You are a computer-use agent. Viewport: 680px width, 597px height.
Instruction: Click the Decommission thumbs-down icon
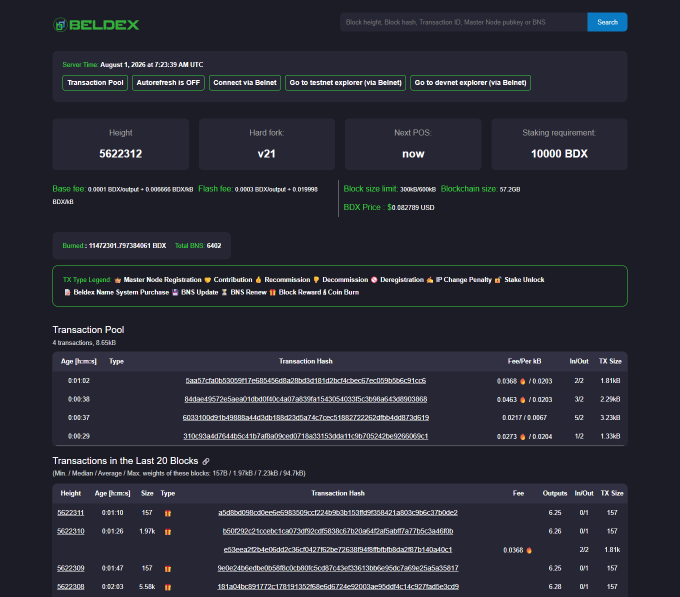(x=316, y=280)
